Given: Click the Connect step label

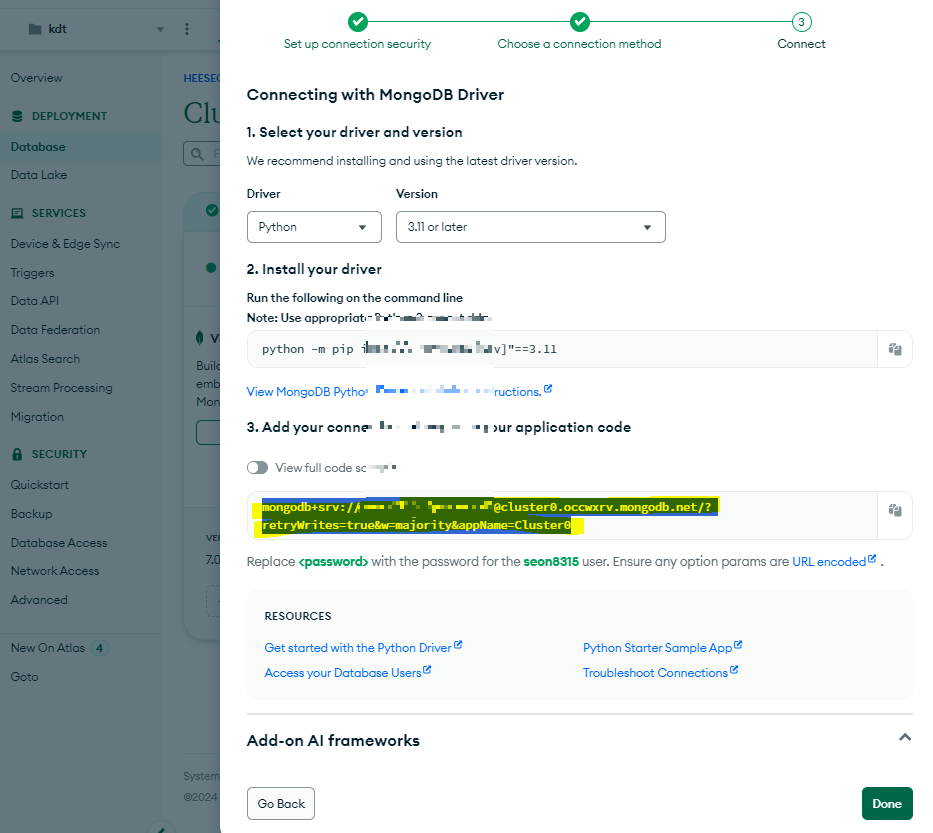Looking at the screenshot, I should pyautogui.click(x=801, y=44).
